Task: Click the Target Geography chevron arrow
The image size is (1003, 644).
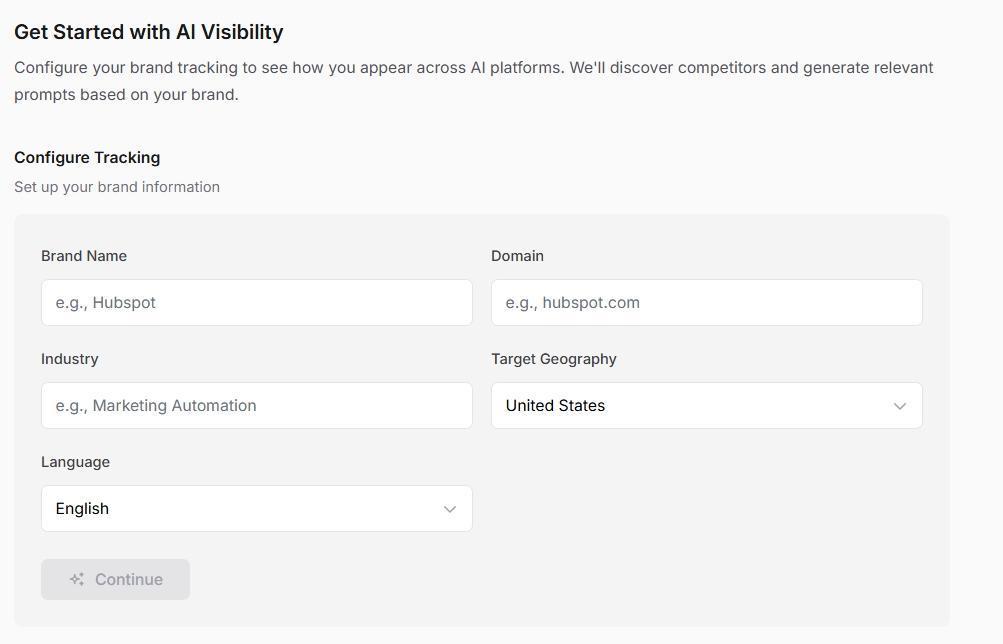Action: click(899, 406)
